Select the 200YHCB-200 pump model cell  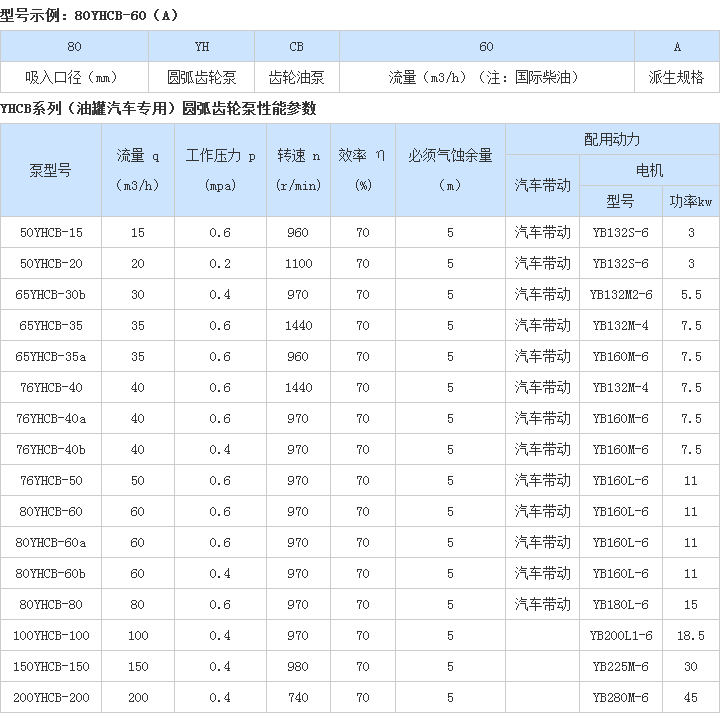click(51, 697)
